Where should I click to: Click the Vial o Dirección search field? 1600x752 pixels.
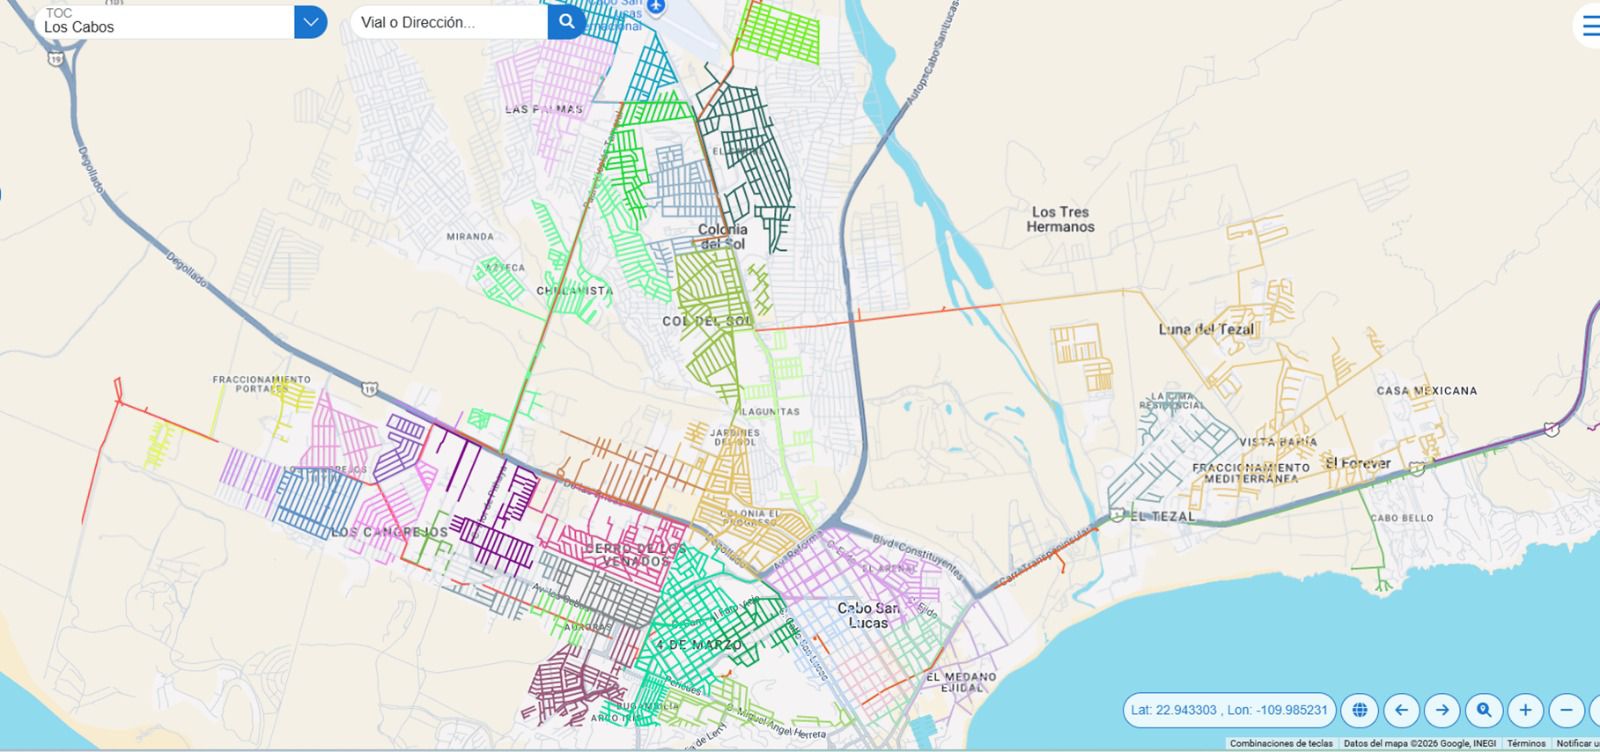click(448, 22)
